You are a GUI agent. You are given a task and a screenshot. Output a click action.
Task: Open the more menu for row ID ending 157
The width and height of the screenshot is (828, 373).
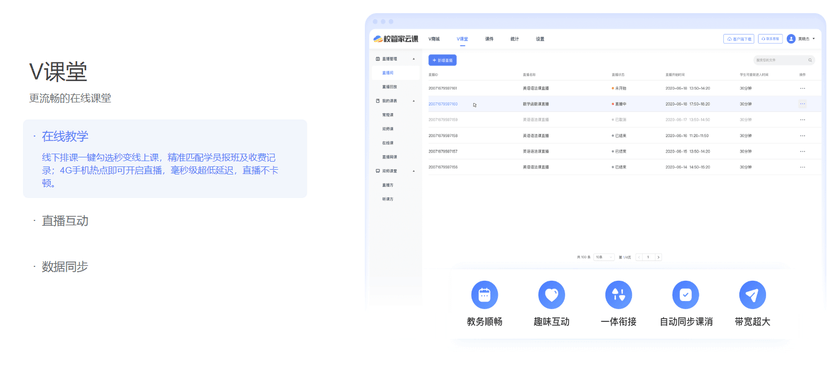(802, 152)
